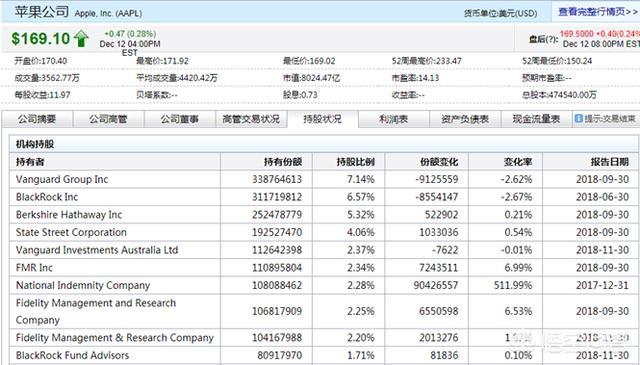Viewport: 640px width, 365px height.
Task: Click the -9125559 share change value
Action: (437, 179)
